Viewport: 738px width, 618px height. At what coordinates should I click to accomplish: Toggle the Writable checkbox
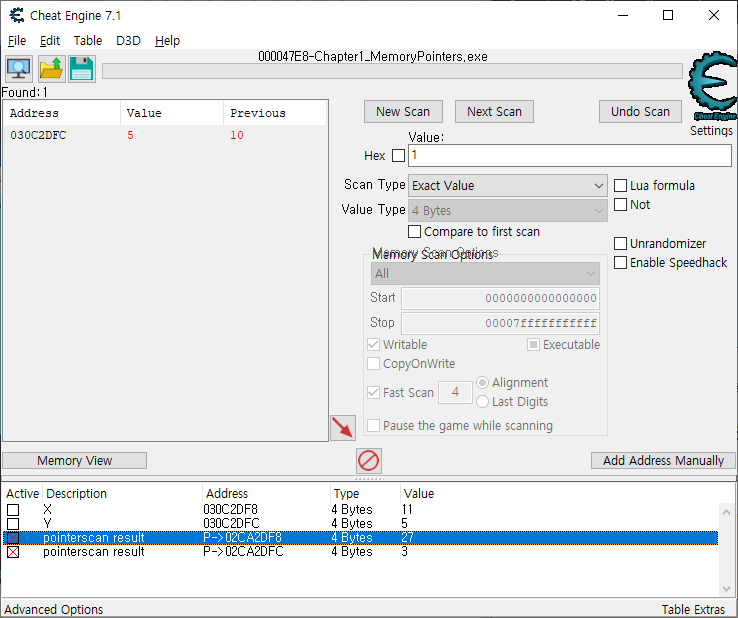(x=373, y=345)
